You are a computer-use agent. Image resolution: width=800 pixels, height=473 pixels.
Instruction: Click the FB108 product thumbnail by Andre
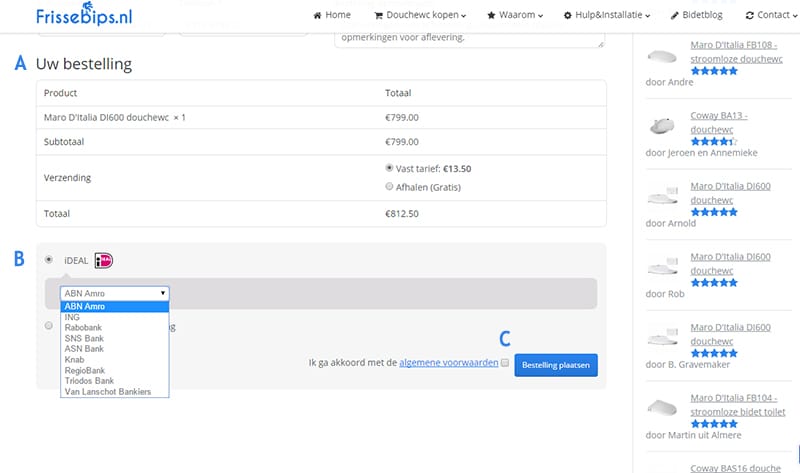[662, 56]
